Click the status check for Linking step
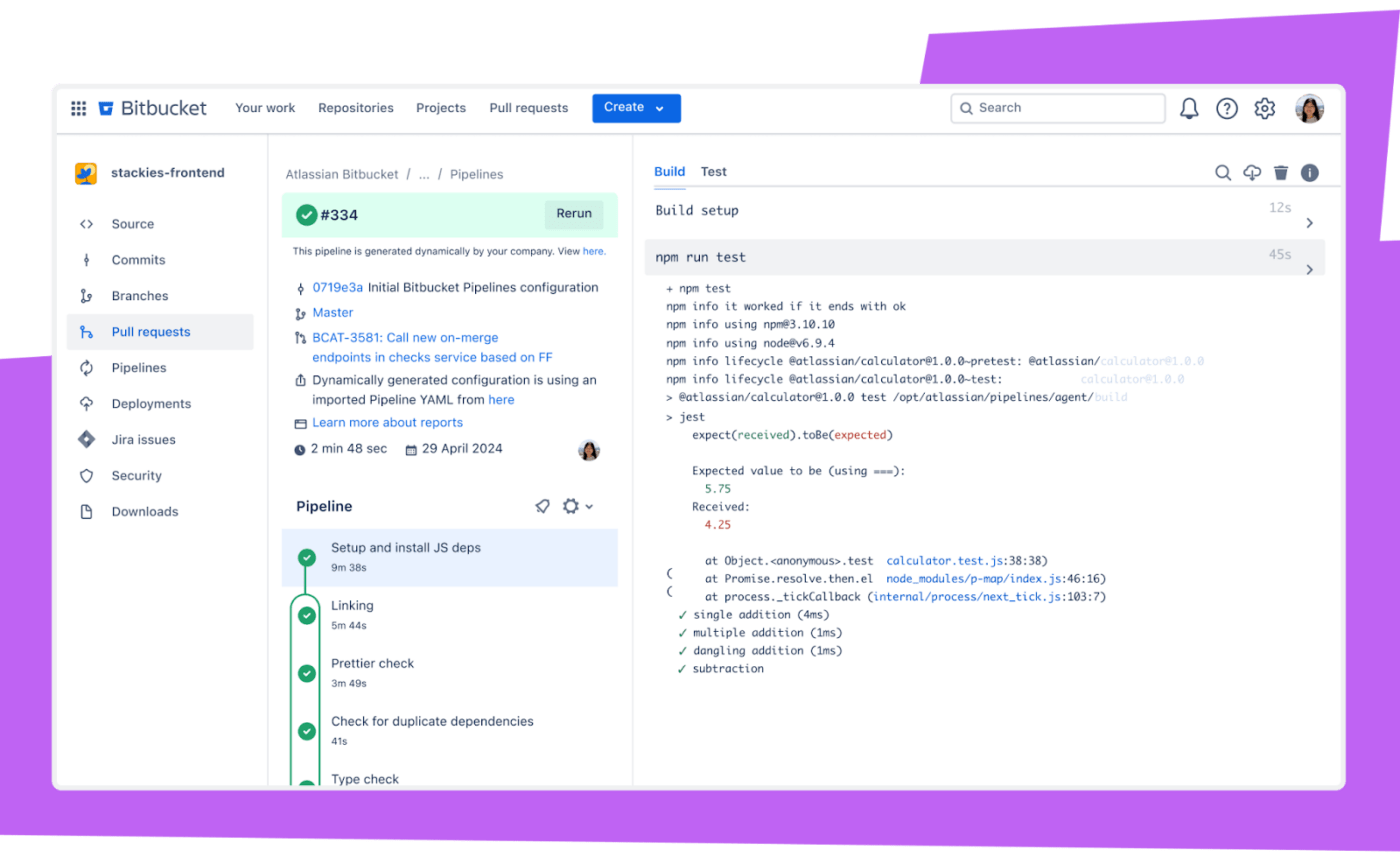Image resolution: width=1400 pixels, height=863 pixels. pos(307,615)
